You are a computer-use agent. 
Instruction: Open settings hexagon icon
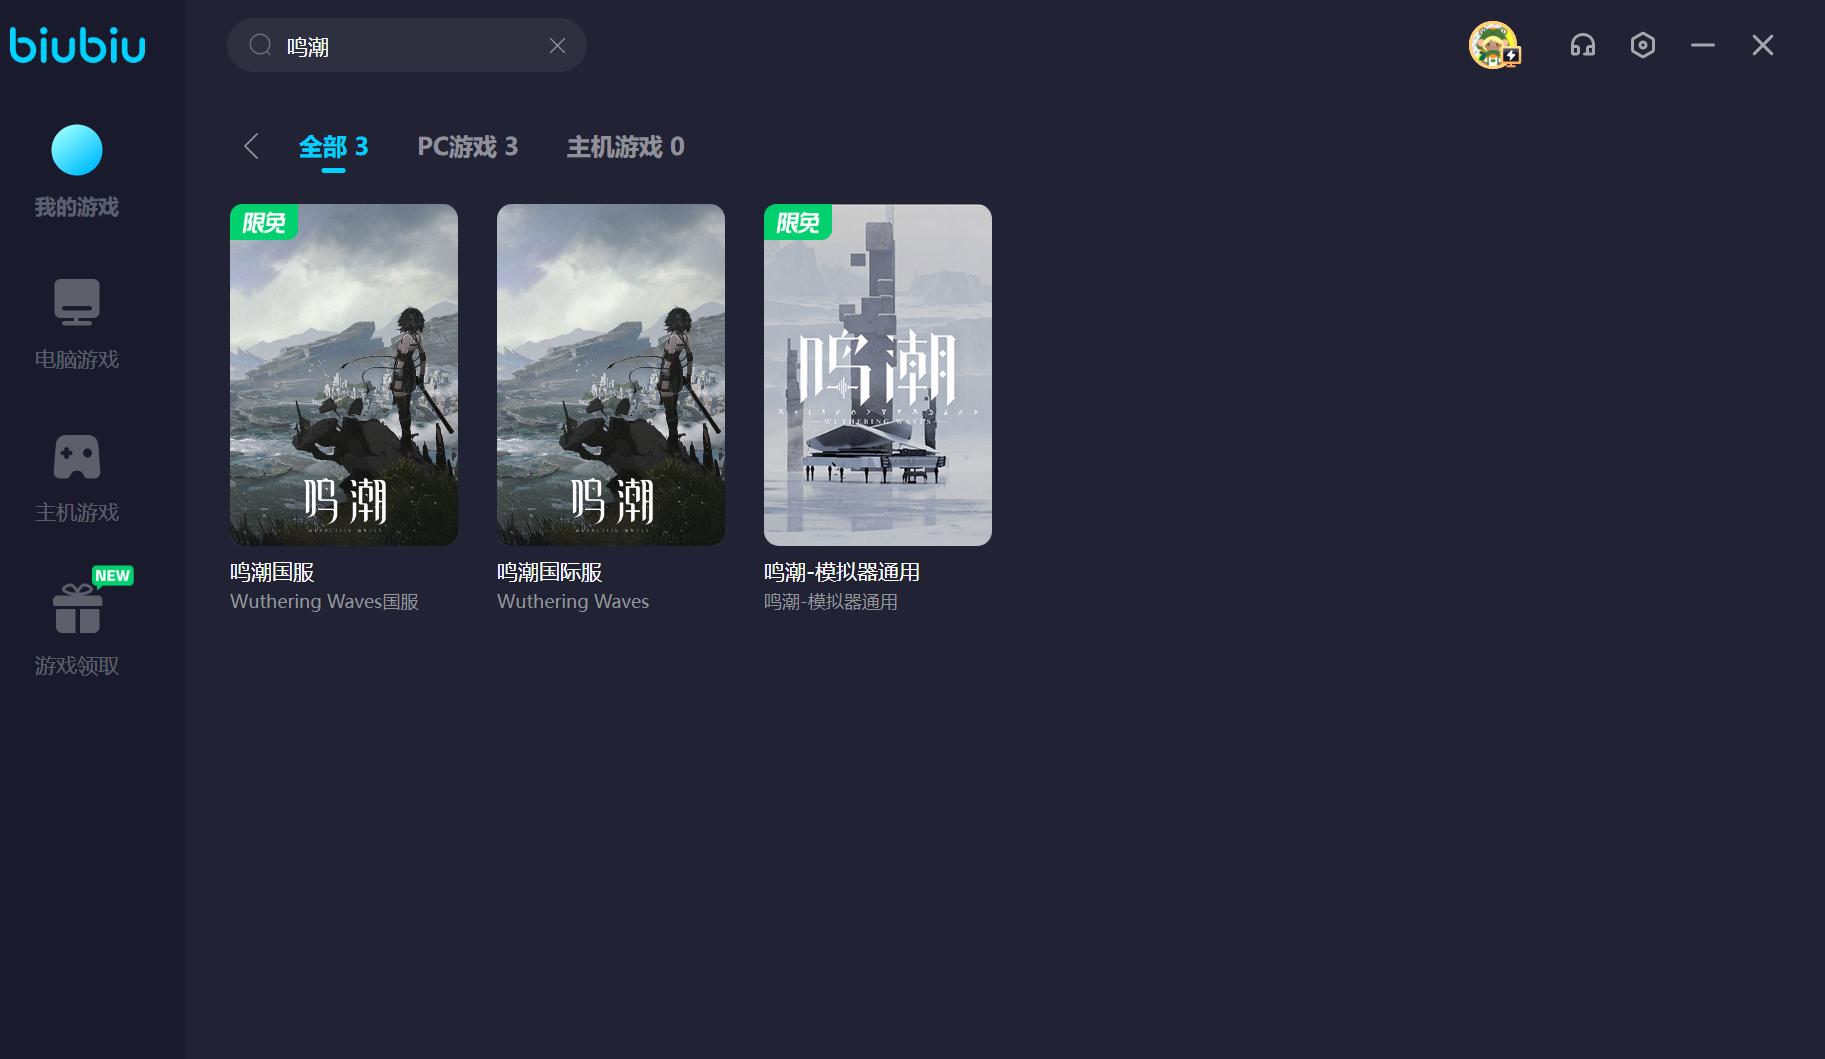coord(1642,45)
